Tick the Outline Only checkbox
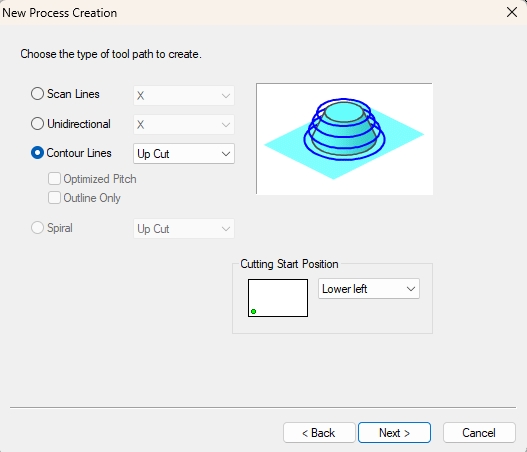The image size is (527, 452). [54, 198]
